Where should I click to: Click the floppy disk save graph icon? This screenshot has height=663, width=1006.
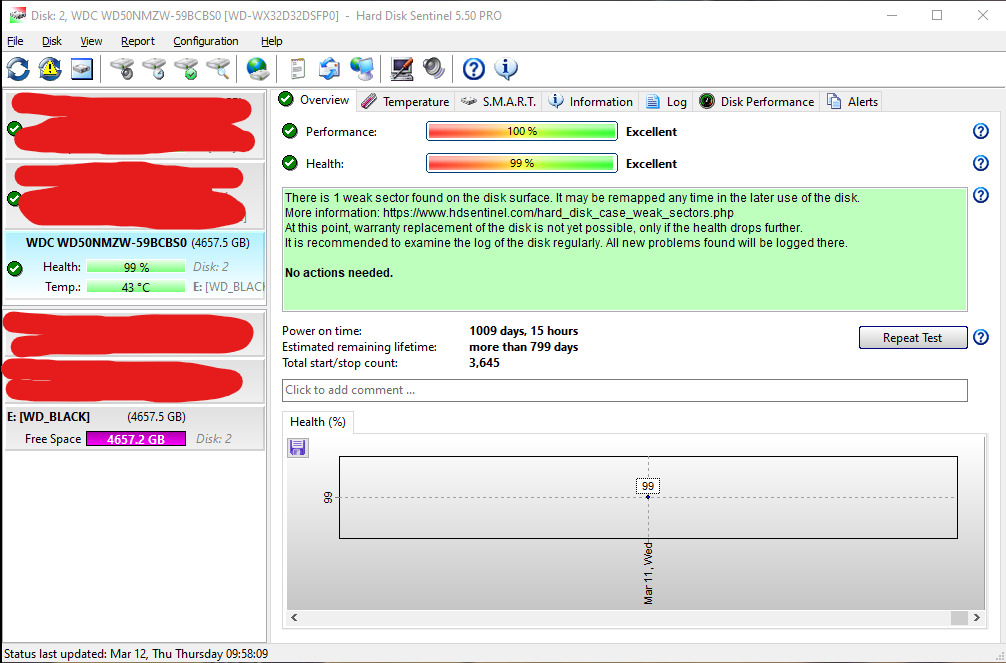(298, 447)
